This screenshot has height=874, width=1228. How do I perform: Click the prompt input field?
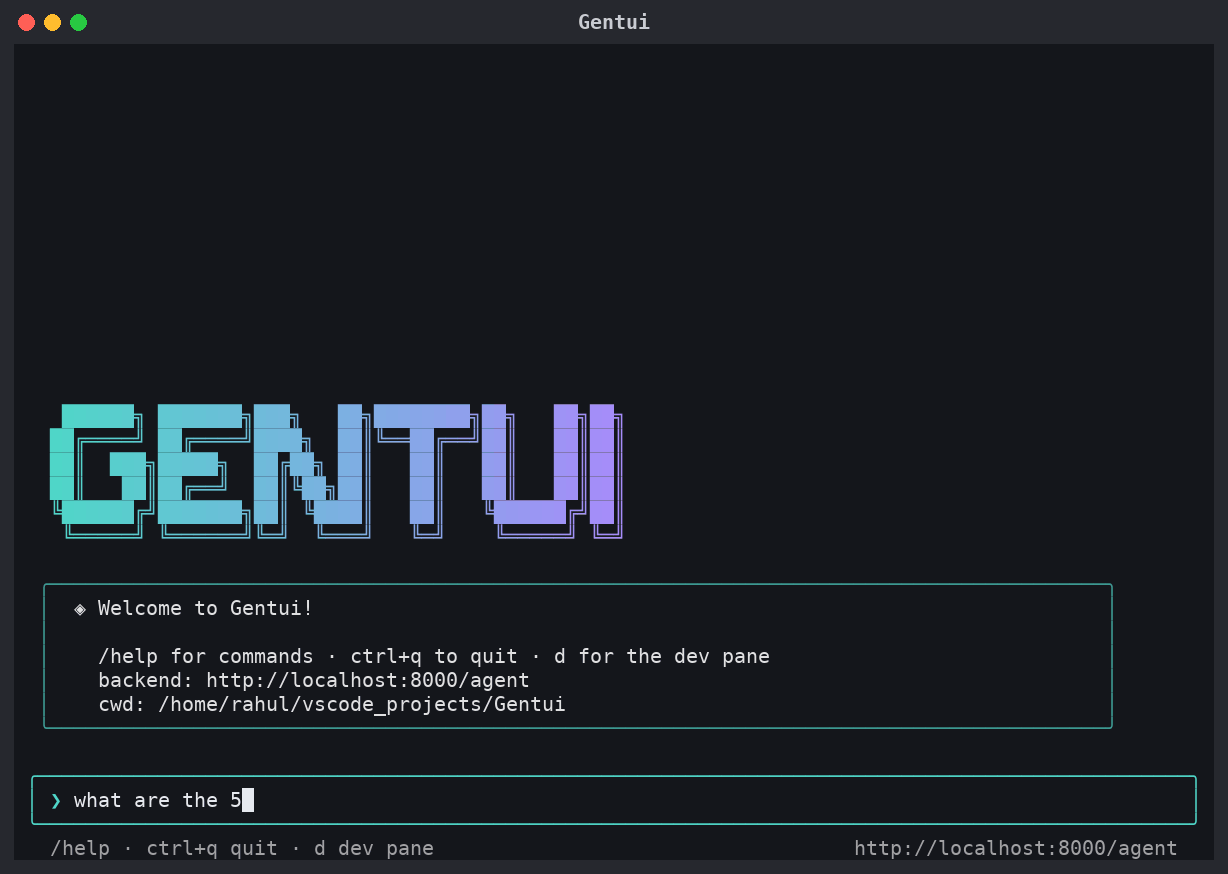614,800
